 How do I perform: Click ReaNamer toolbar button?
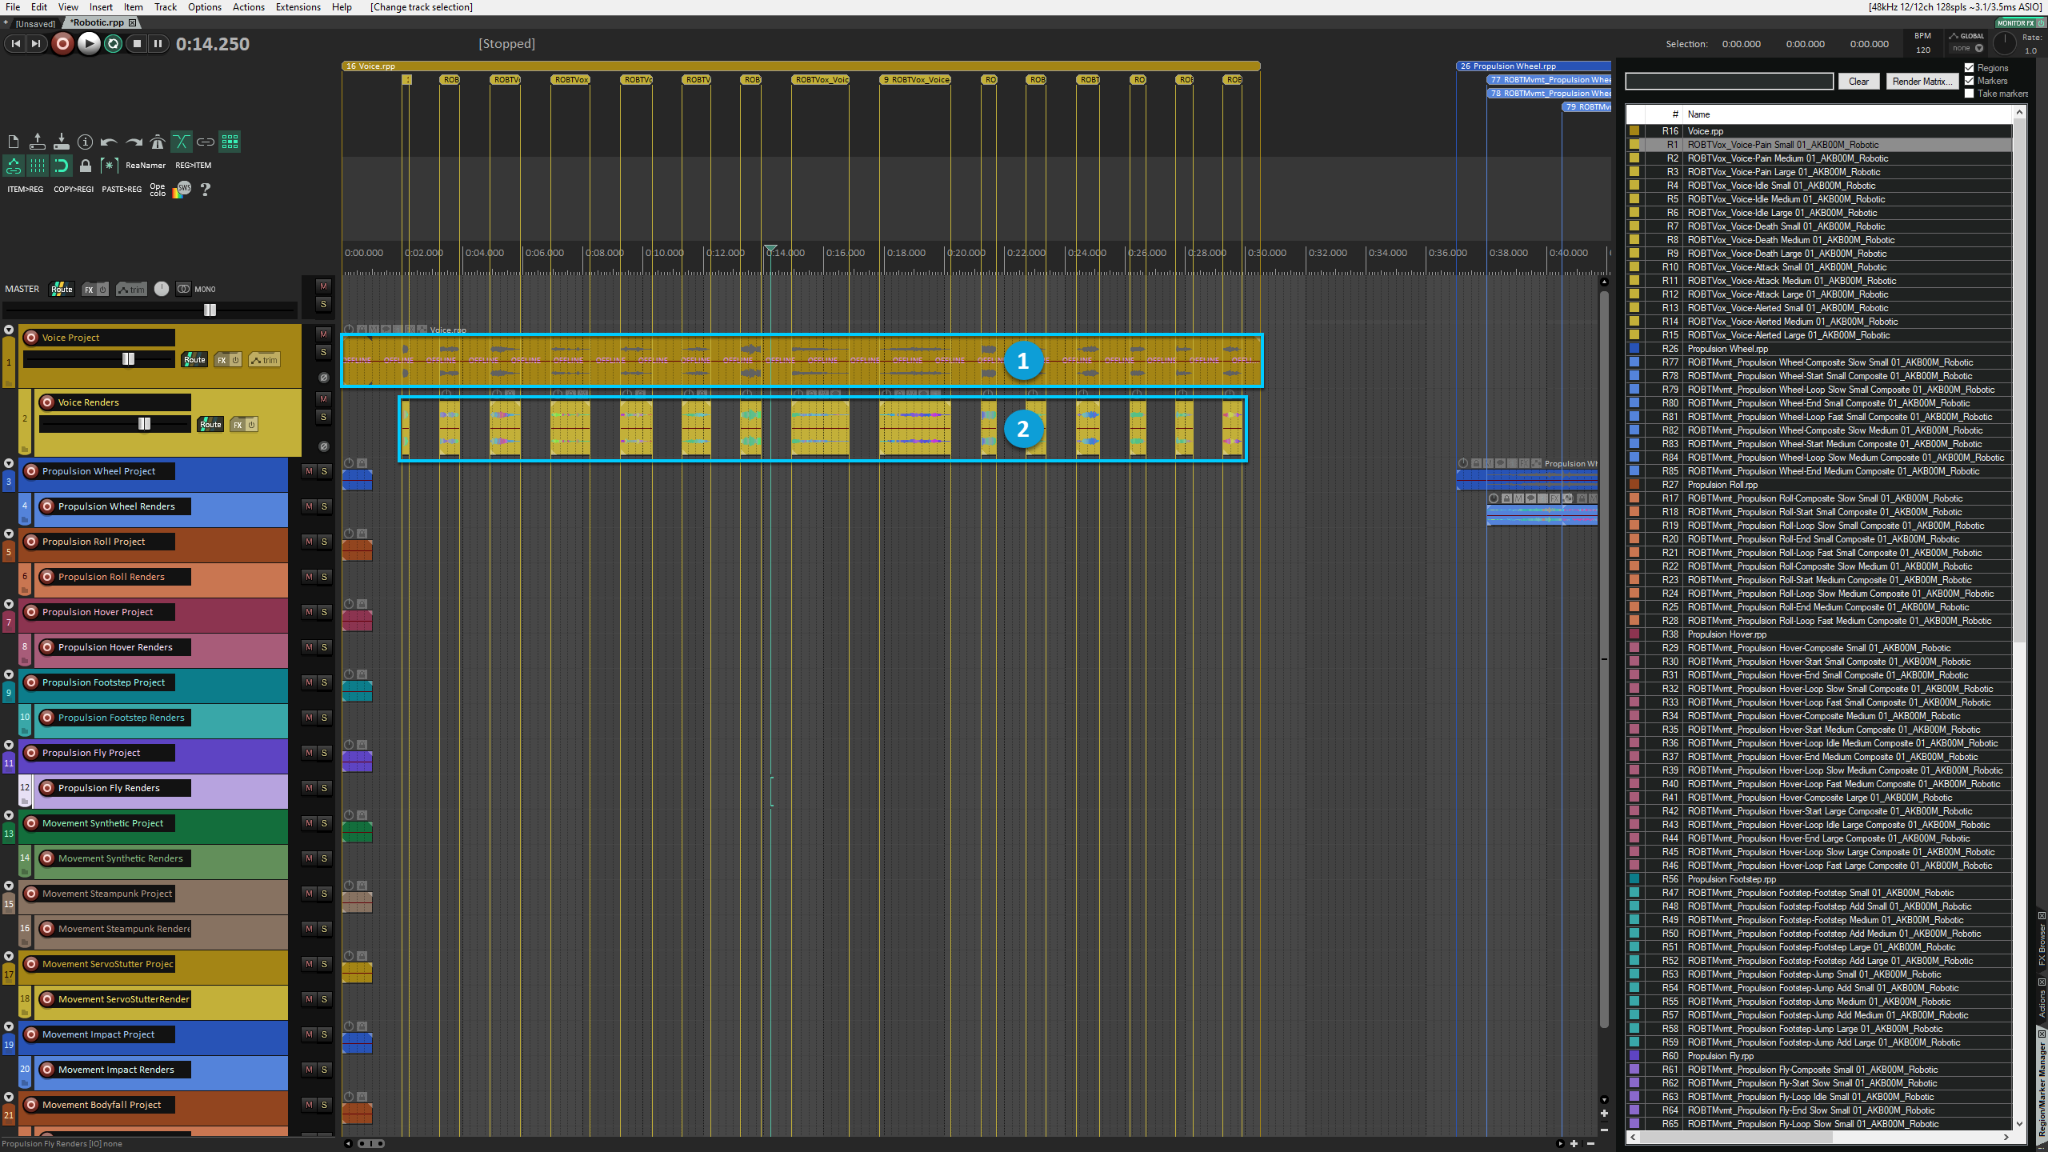click(x=145, y=165)
